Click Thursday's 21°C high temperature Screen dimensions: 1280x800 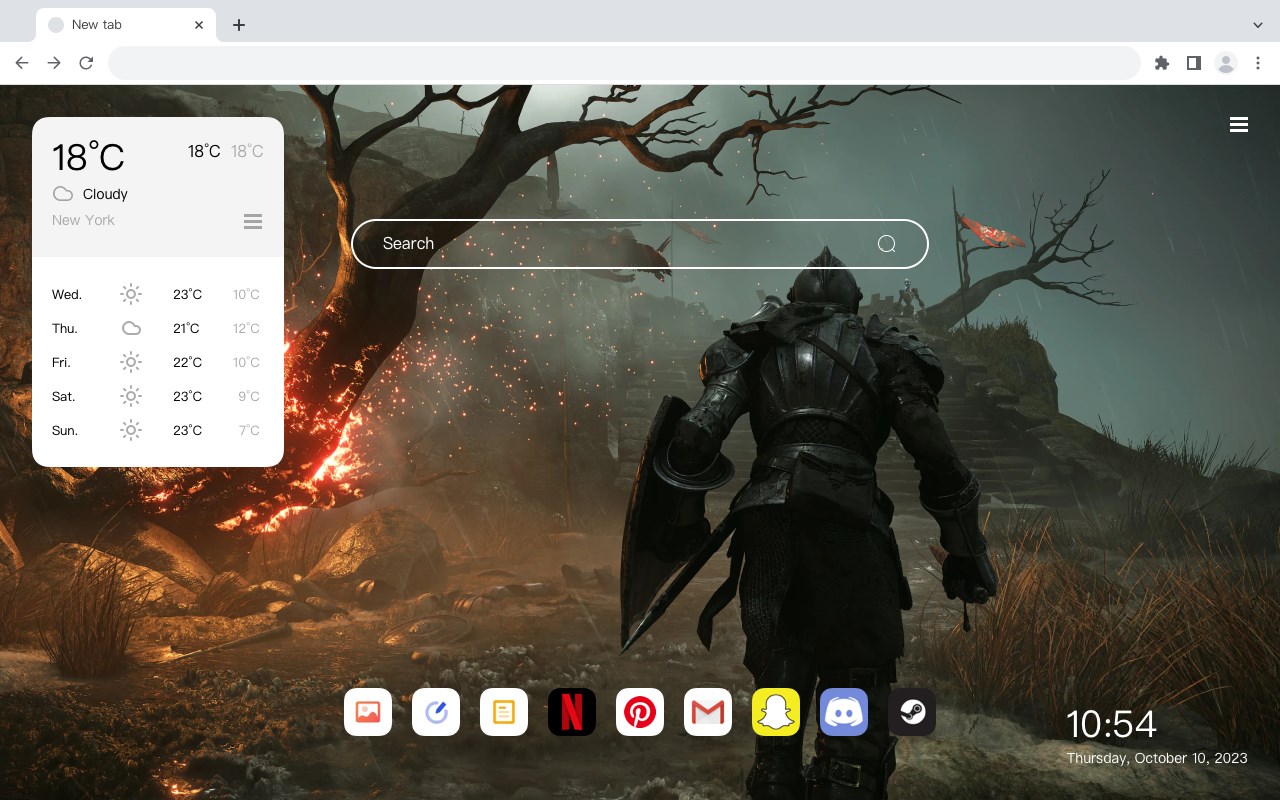(x=186, y=328)
